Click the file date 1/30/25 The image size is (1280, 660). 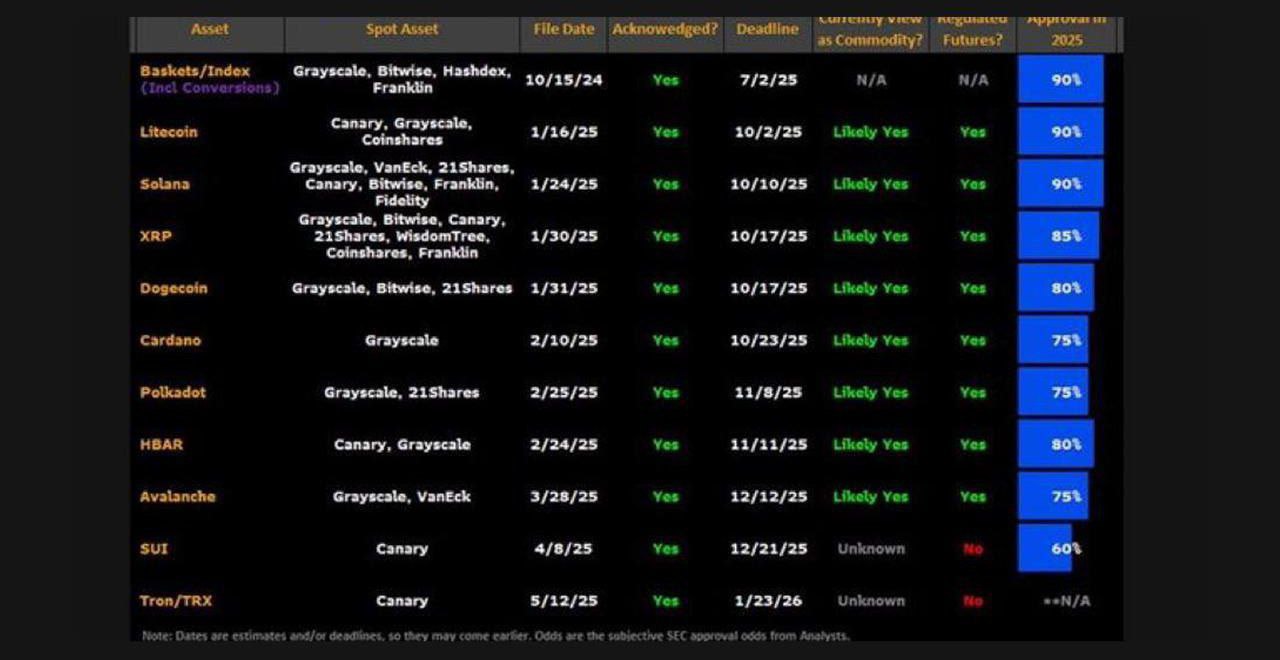click(564, 236)
